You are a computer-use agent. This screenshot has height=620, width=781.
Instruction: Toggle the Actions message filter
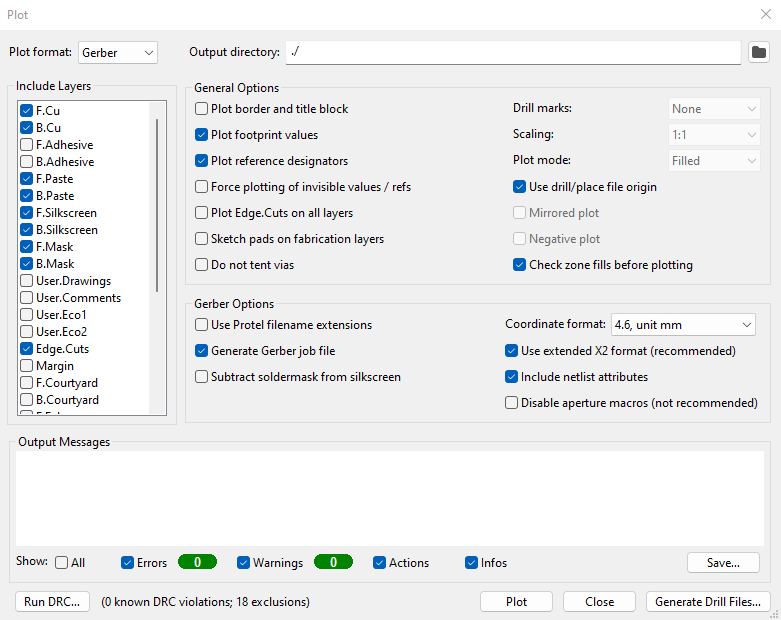click(x=380, y=563)
